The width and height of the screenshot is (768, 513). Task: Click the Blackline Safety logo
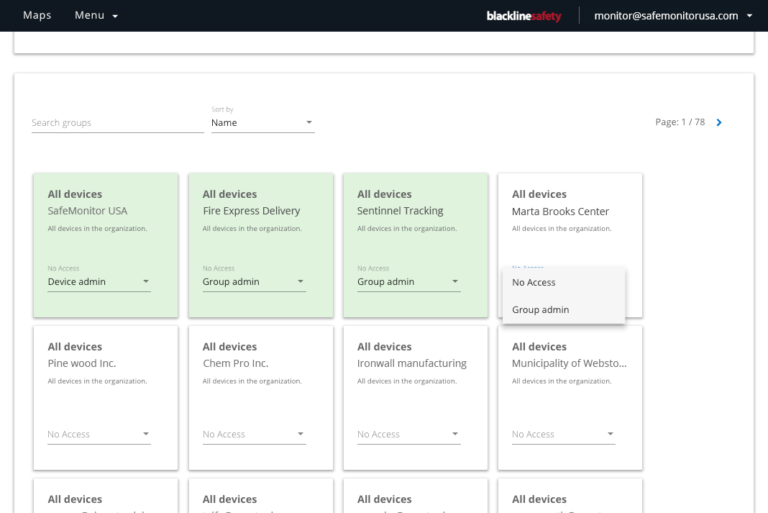[524, 16]
